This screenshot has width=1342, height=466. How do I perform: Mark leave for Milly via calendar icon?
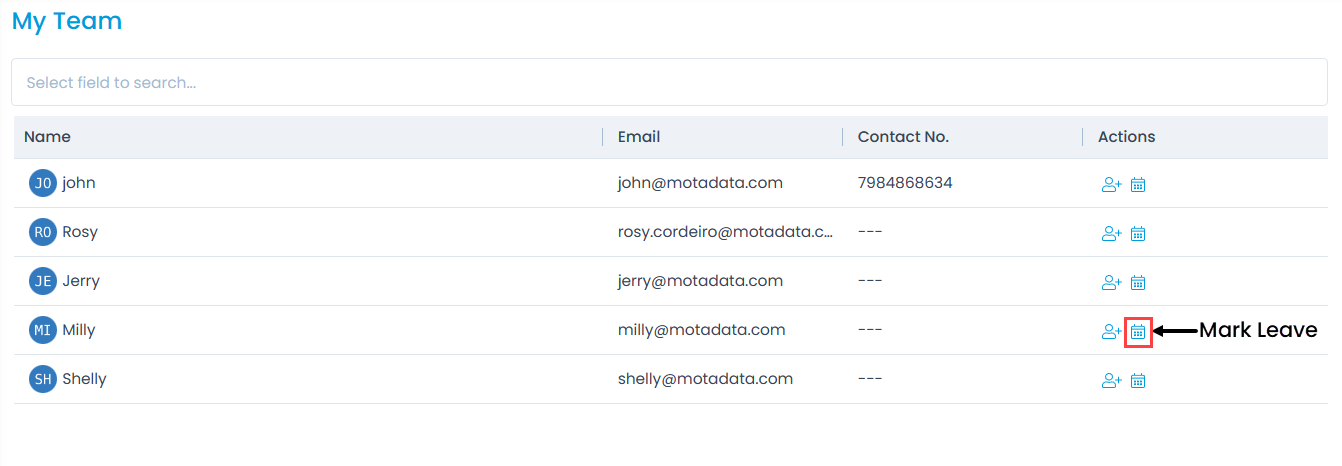(1138, 332)
